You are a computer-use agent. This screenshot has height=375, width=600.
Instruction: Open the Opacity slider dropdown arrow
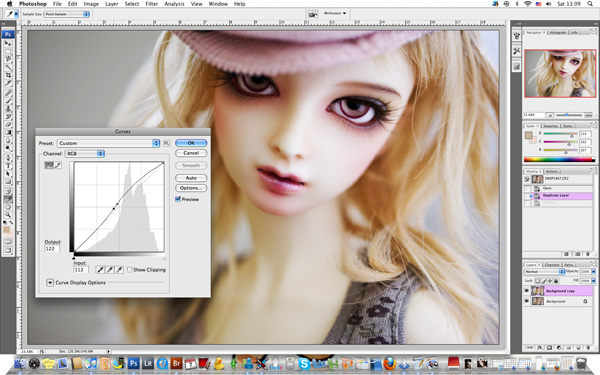click(x=593, y=271)
